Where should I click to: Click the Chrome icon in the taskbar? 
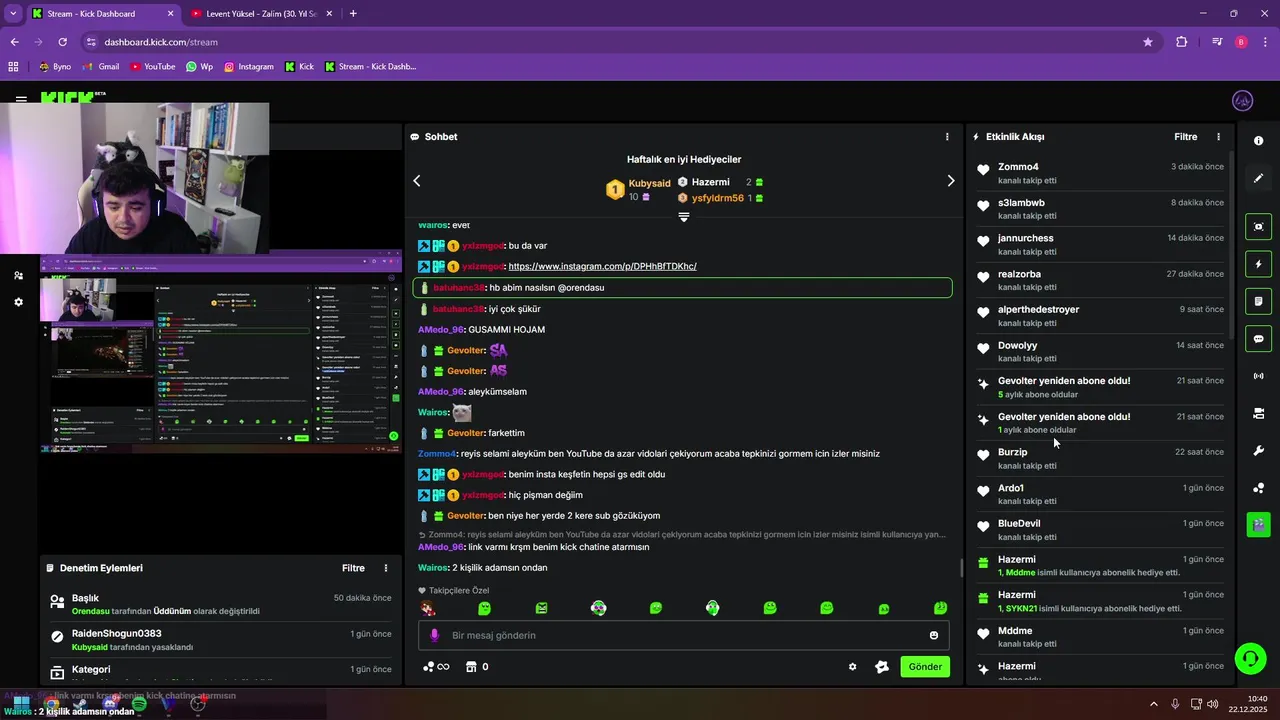[51, 704]
